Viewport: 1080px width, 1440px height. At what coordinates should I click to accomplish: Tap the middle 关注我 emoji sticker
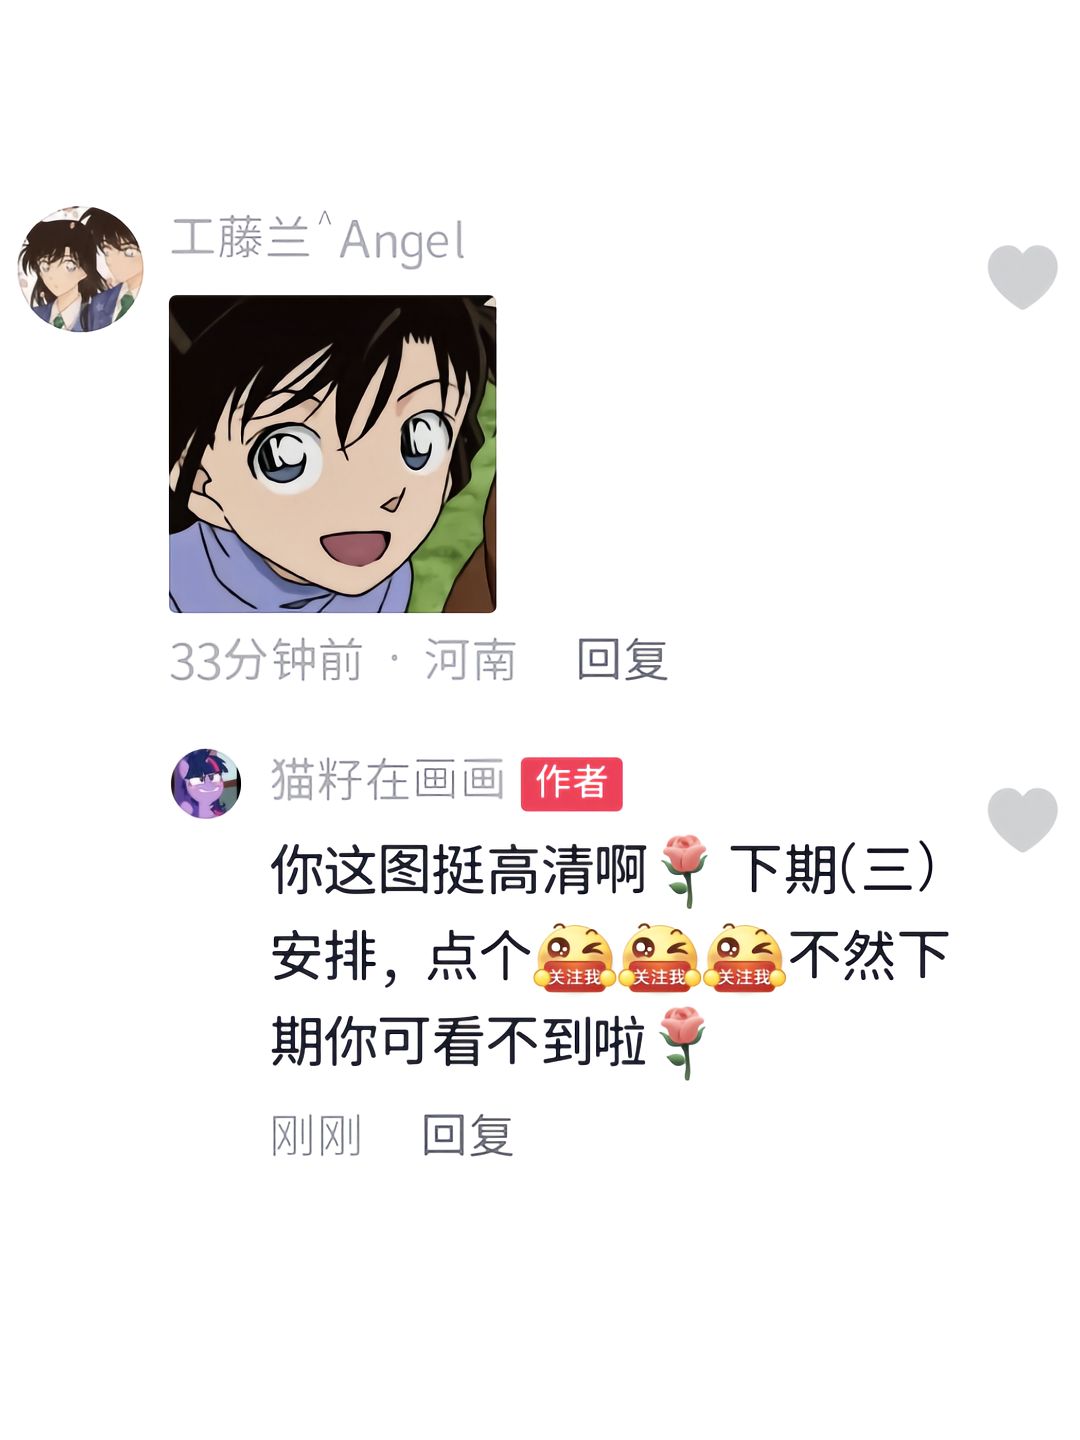(659, 957)
